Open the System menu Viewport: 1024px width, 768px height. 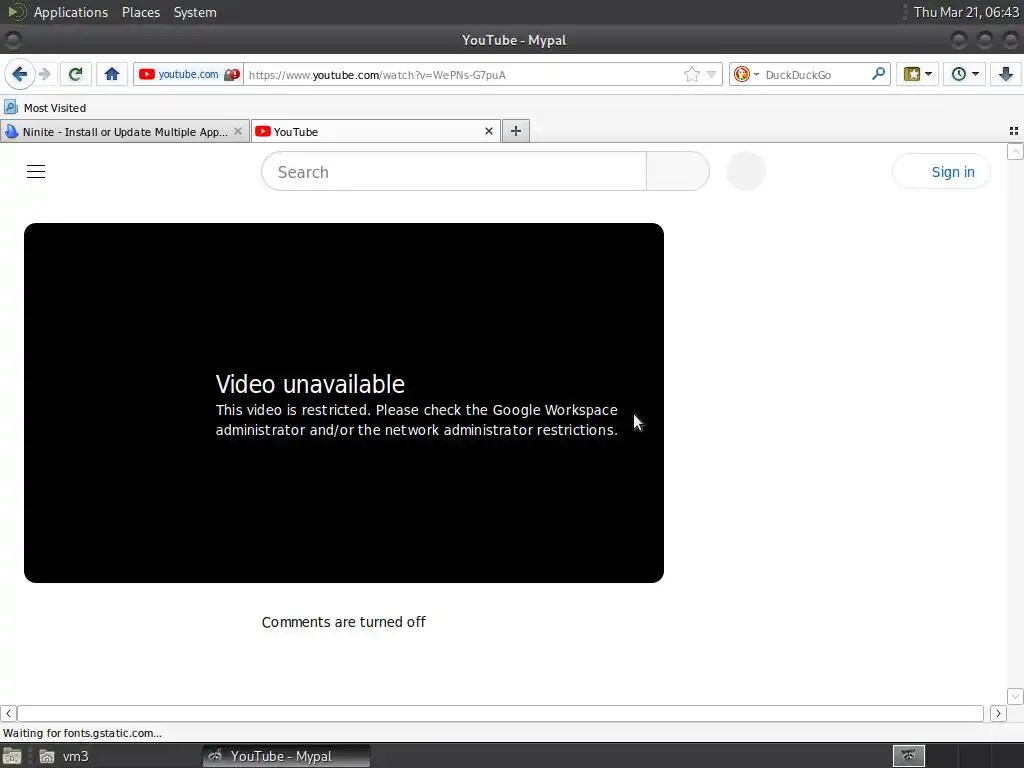[x=195, y=12]
